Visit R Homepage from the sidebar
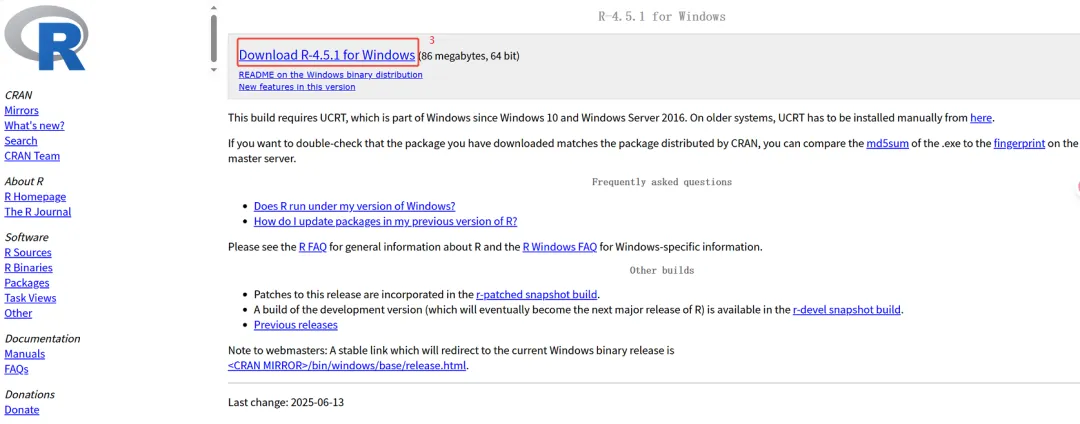 click(x=35, y=197)
